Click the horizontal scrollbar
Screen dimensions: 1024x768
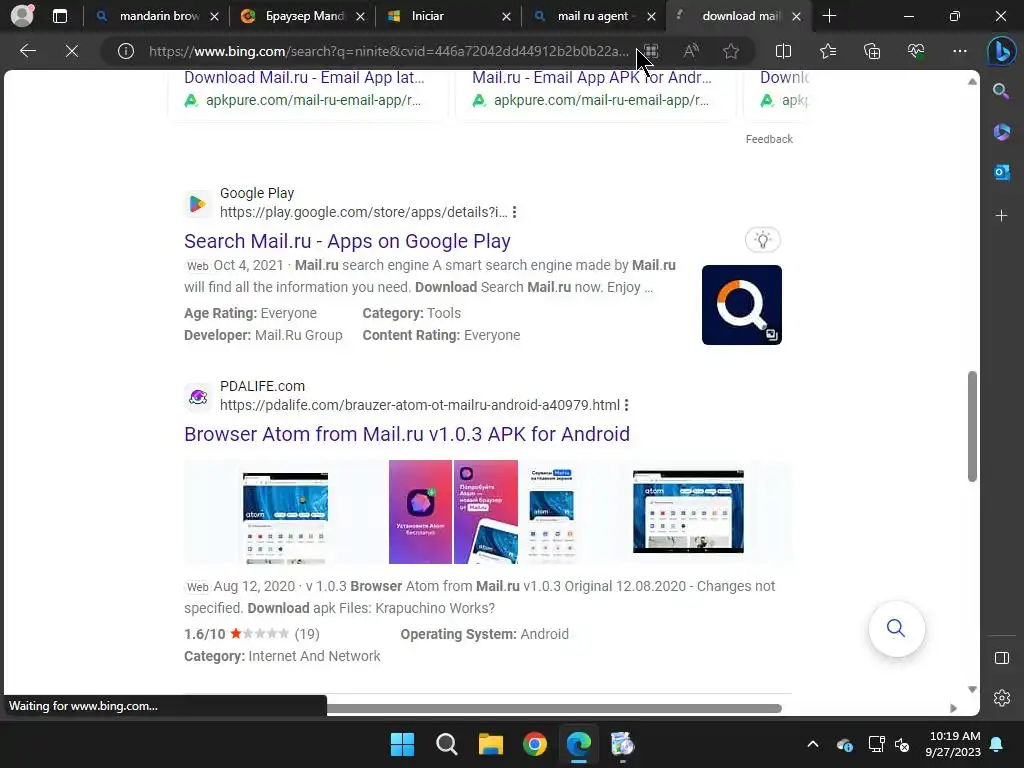click(554, 709)
